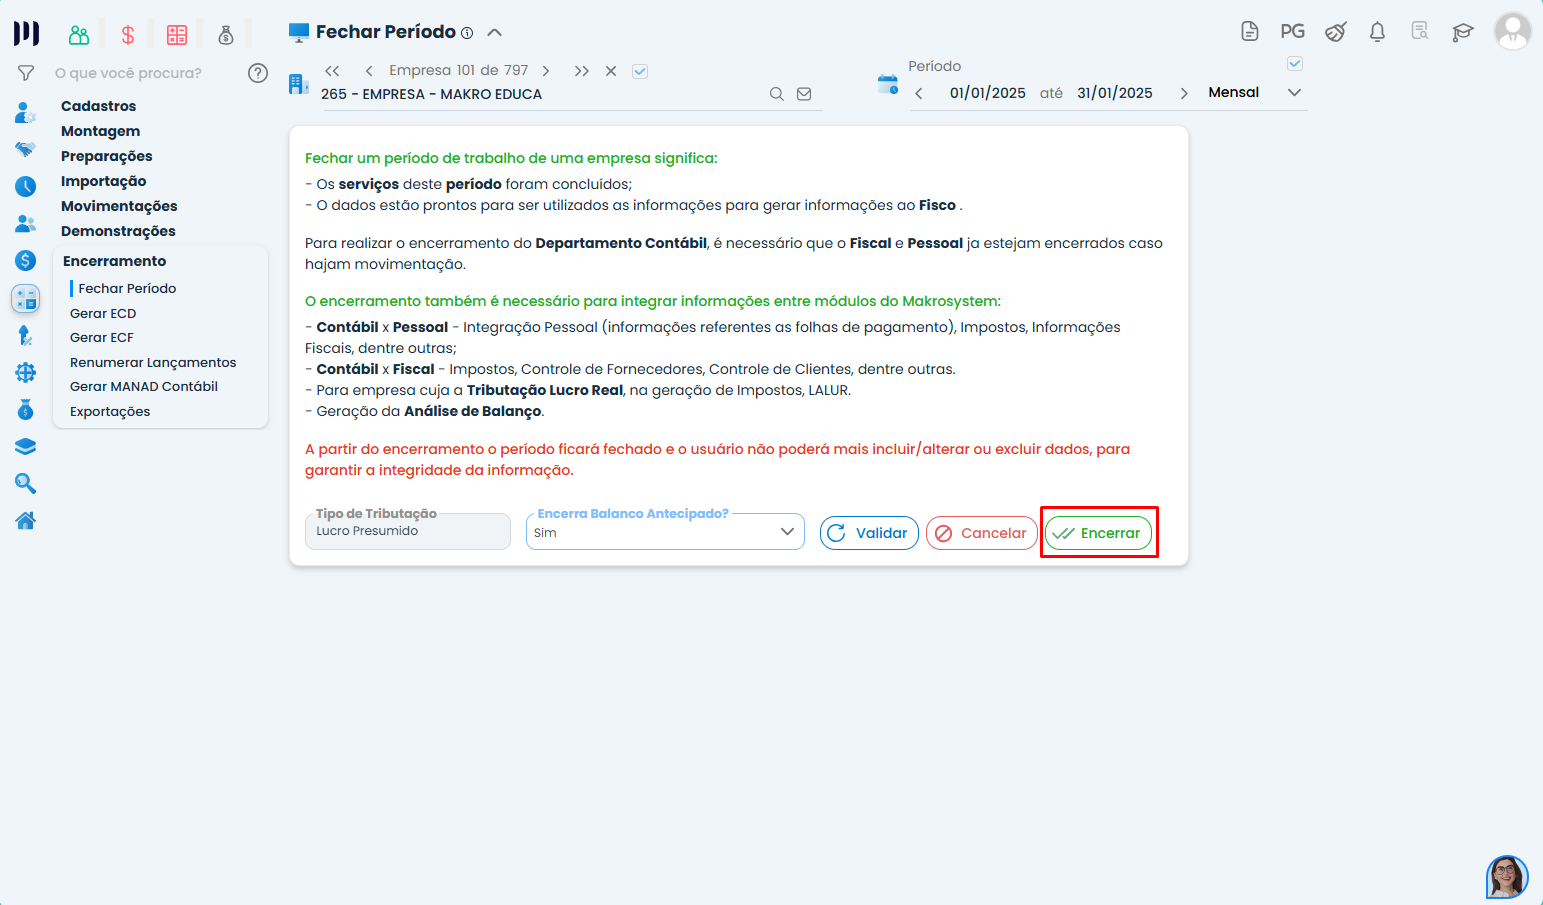The image size is (1543, 905).
Task: Click the broom clean icon
Action: coord(1336,32)
